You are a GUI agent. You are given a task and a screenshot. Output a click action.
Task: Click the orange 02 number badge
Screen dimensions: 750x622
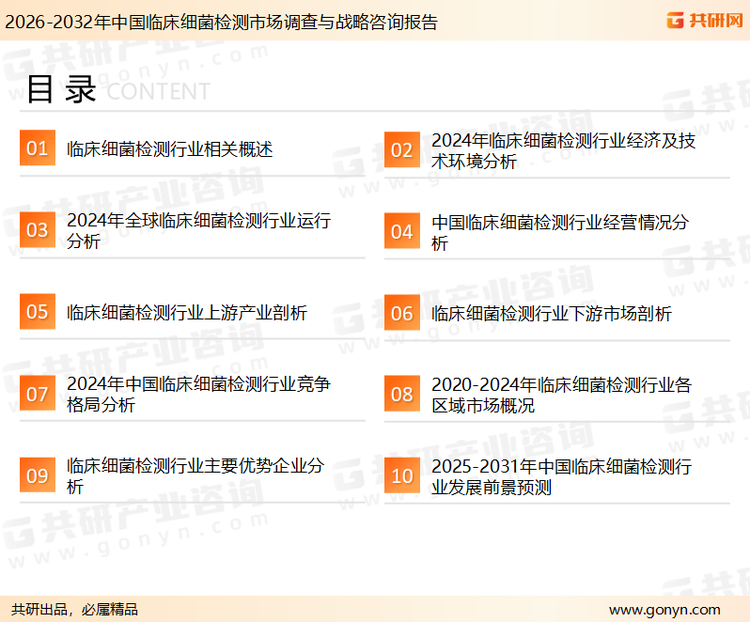pyautogui.click(x=401, y=150)
